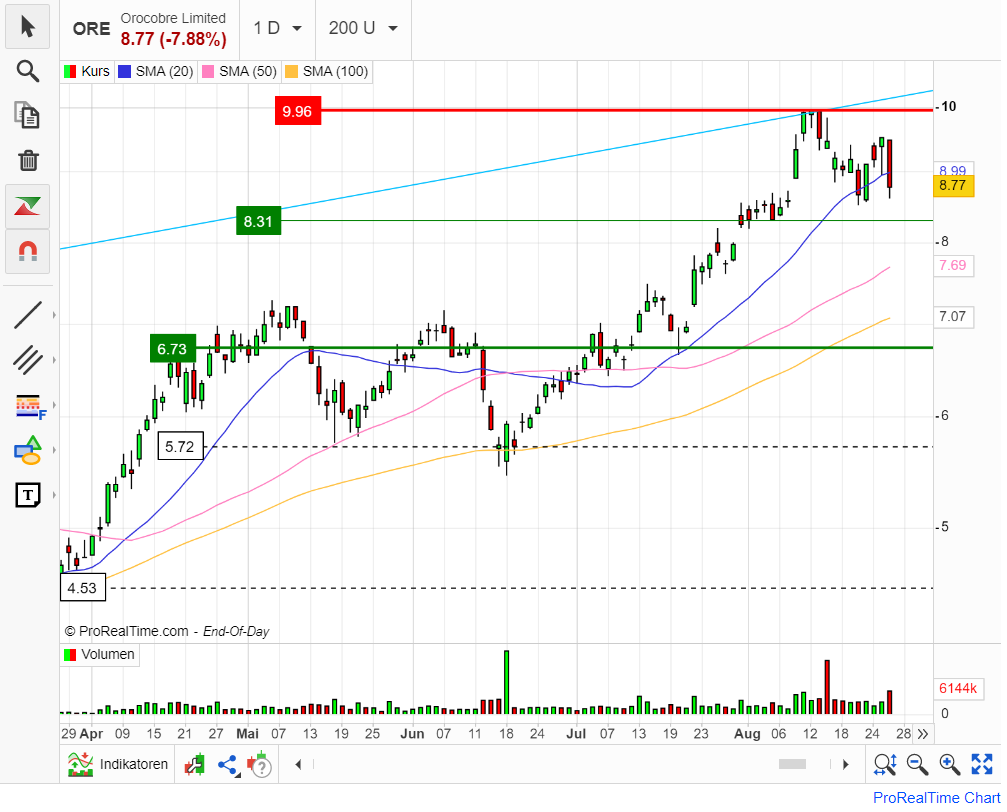Click the copy documents icon
The height and width of the screenshot is (812, 1007).
click(x=27, y=115)
